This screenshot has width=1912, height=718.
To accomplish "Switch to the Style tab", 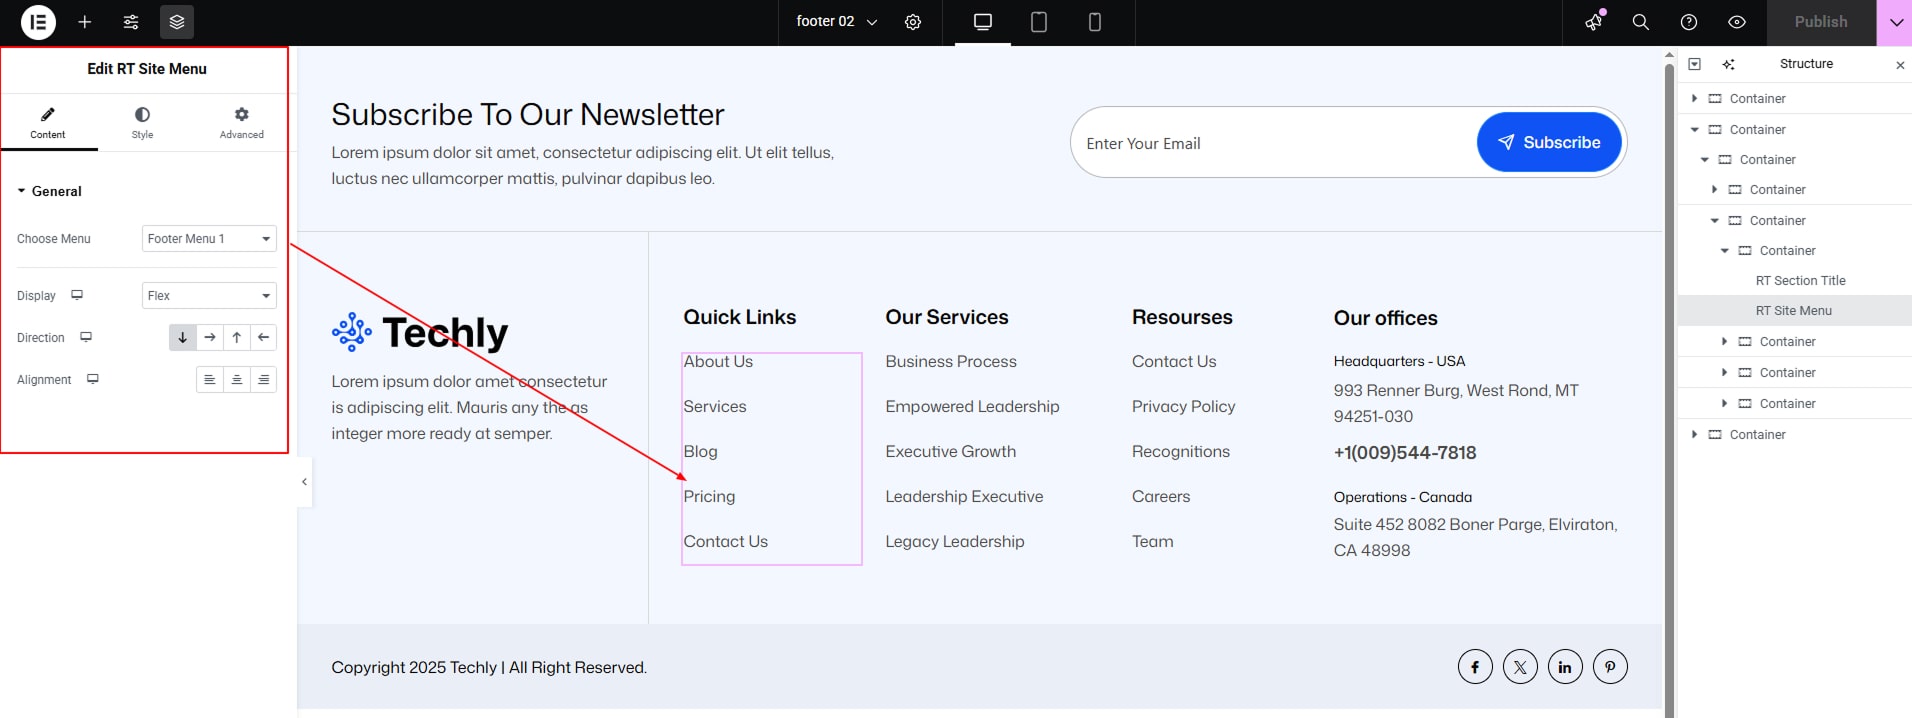I will tap(143, 123).
